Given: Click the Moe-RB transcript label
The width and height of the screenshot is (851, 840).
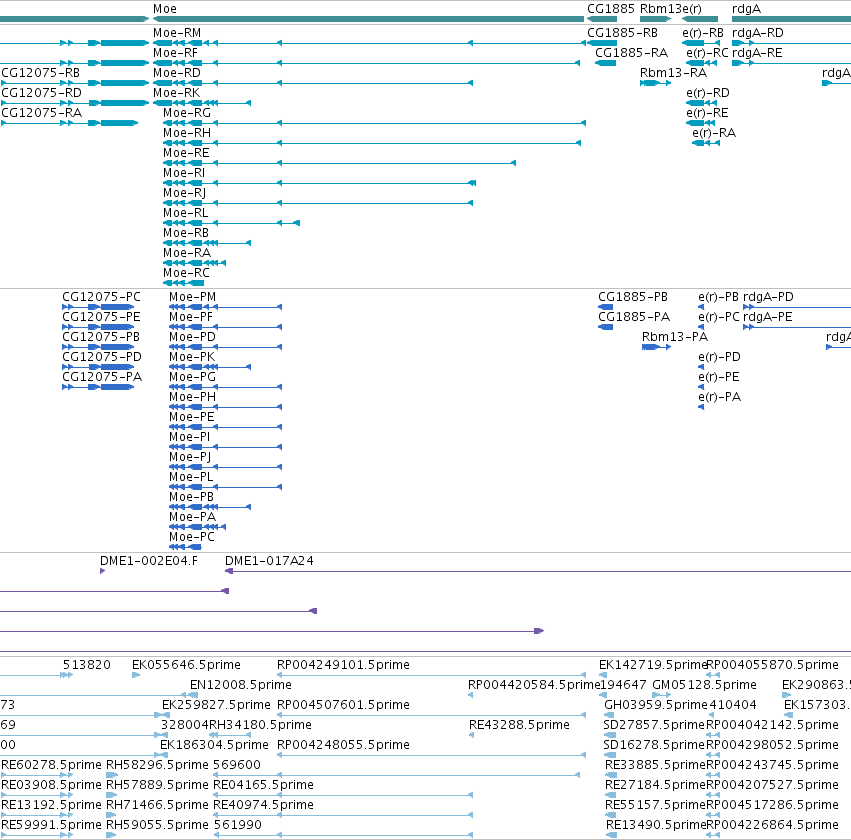Looking at the screenshot, I should click(186, 233).
